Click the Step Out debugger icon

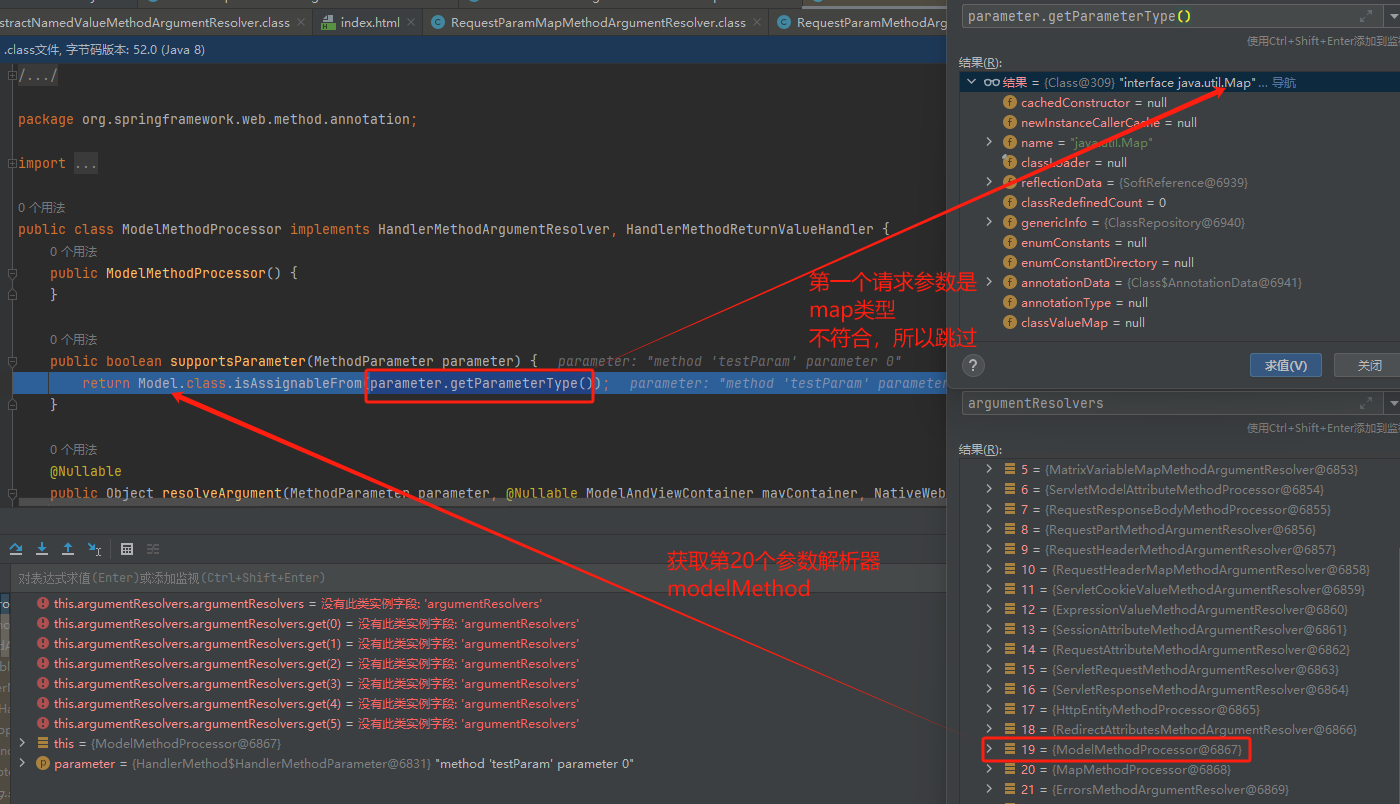68,549
